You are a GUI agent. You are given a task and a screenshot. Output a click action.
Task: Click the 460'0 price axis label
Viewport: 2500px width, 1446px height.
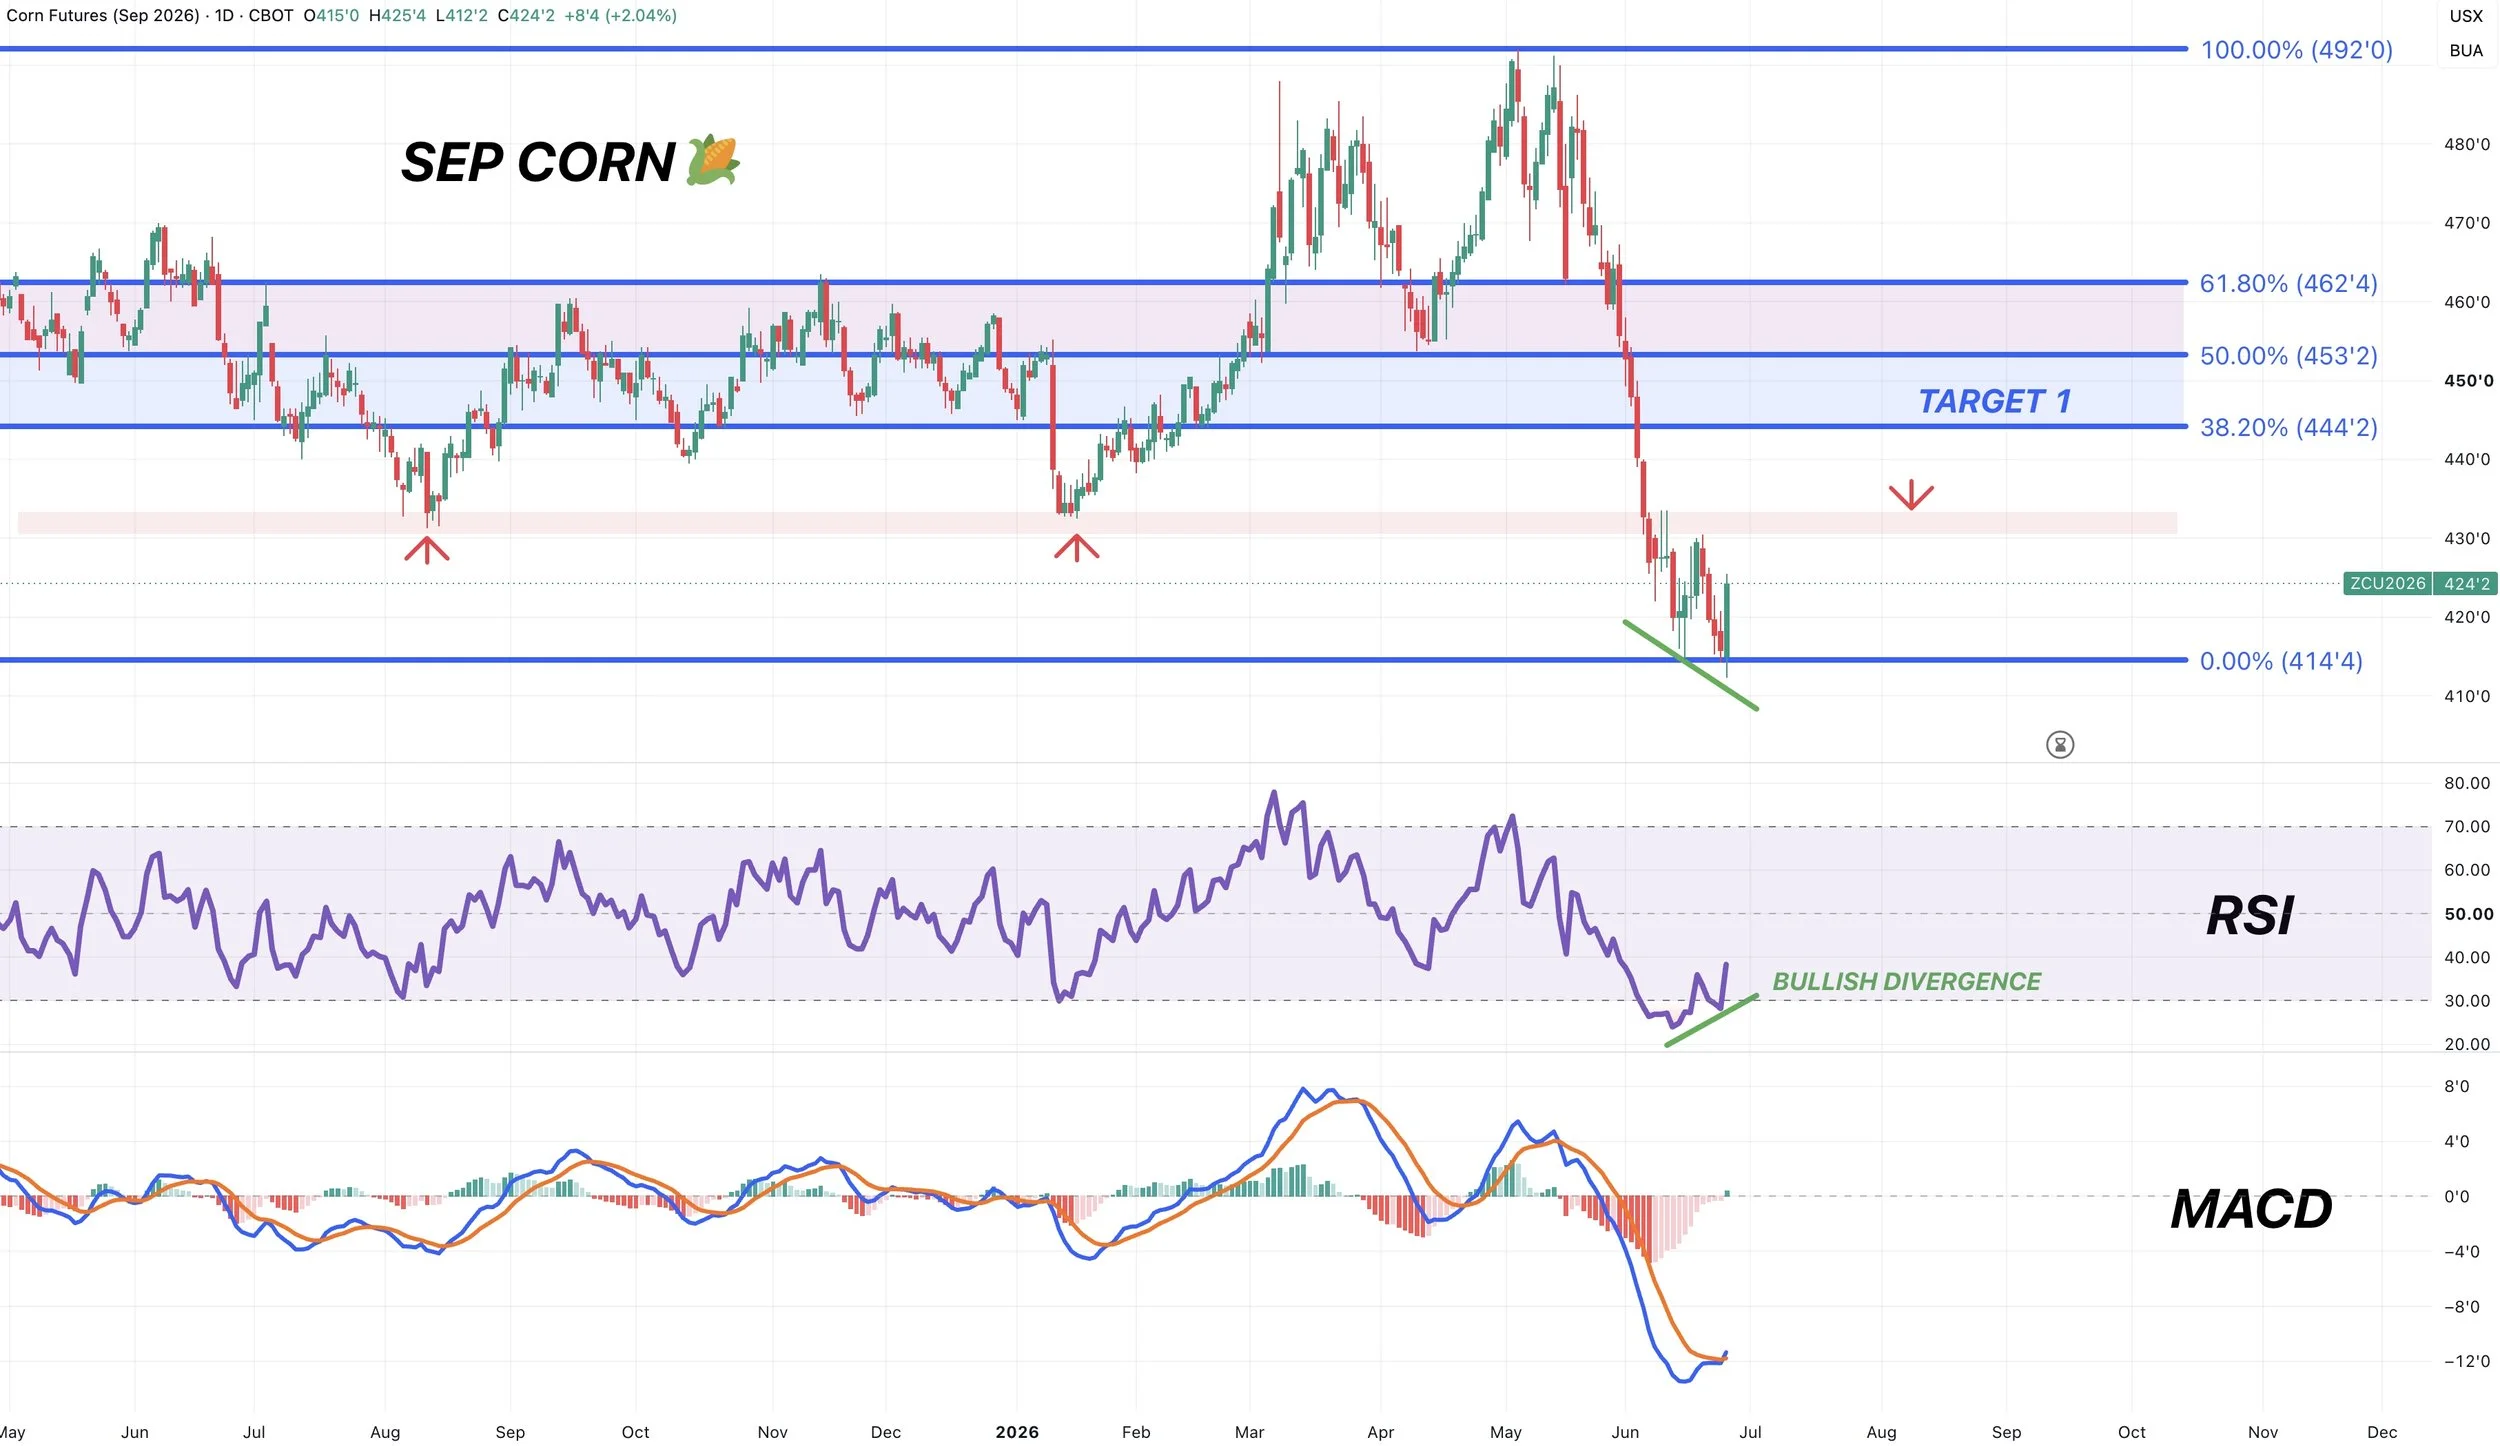click(2467, 302)
